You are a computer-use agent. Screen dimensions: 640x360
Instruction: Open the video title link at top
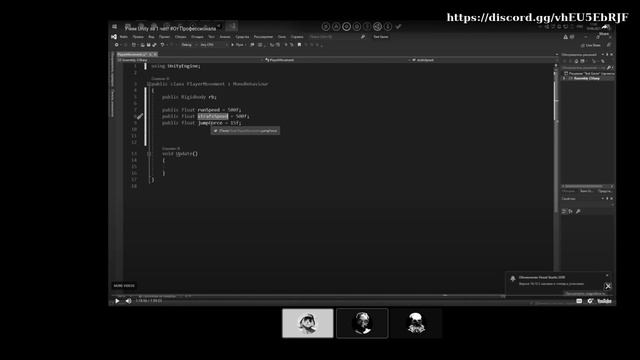(x=170, y=29)
